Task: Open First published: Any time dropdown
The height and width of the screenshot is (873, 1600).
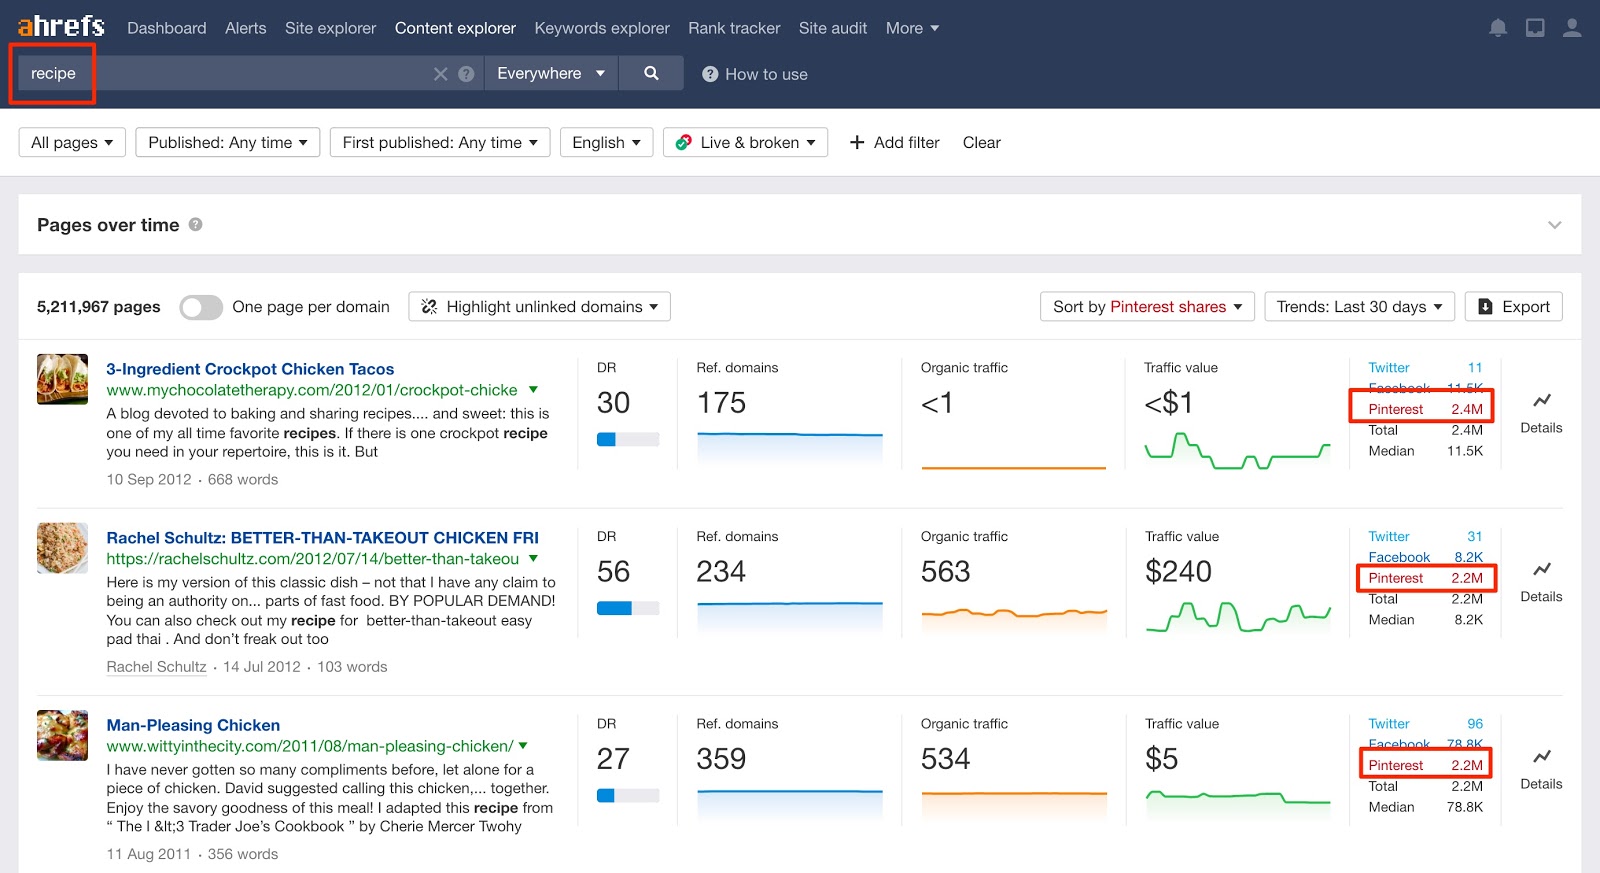Action: tap(440, 143)
